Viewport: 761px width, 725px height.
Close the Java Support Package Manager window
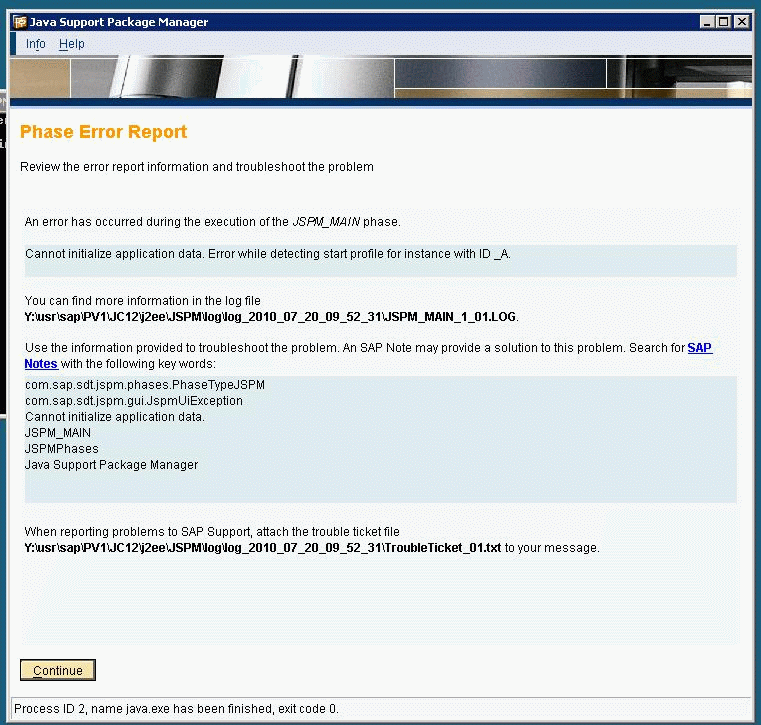(742, 22)
